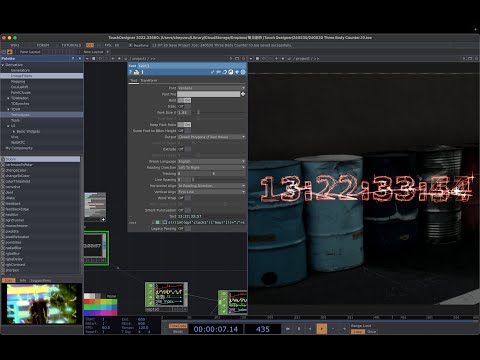Open the Reading Direction dropdown

211,167
